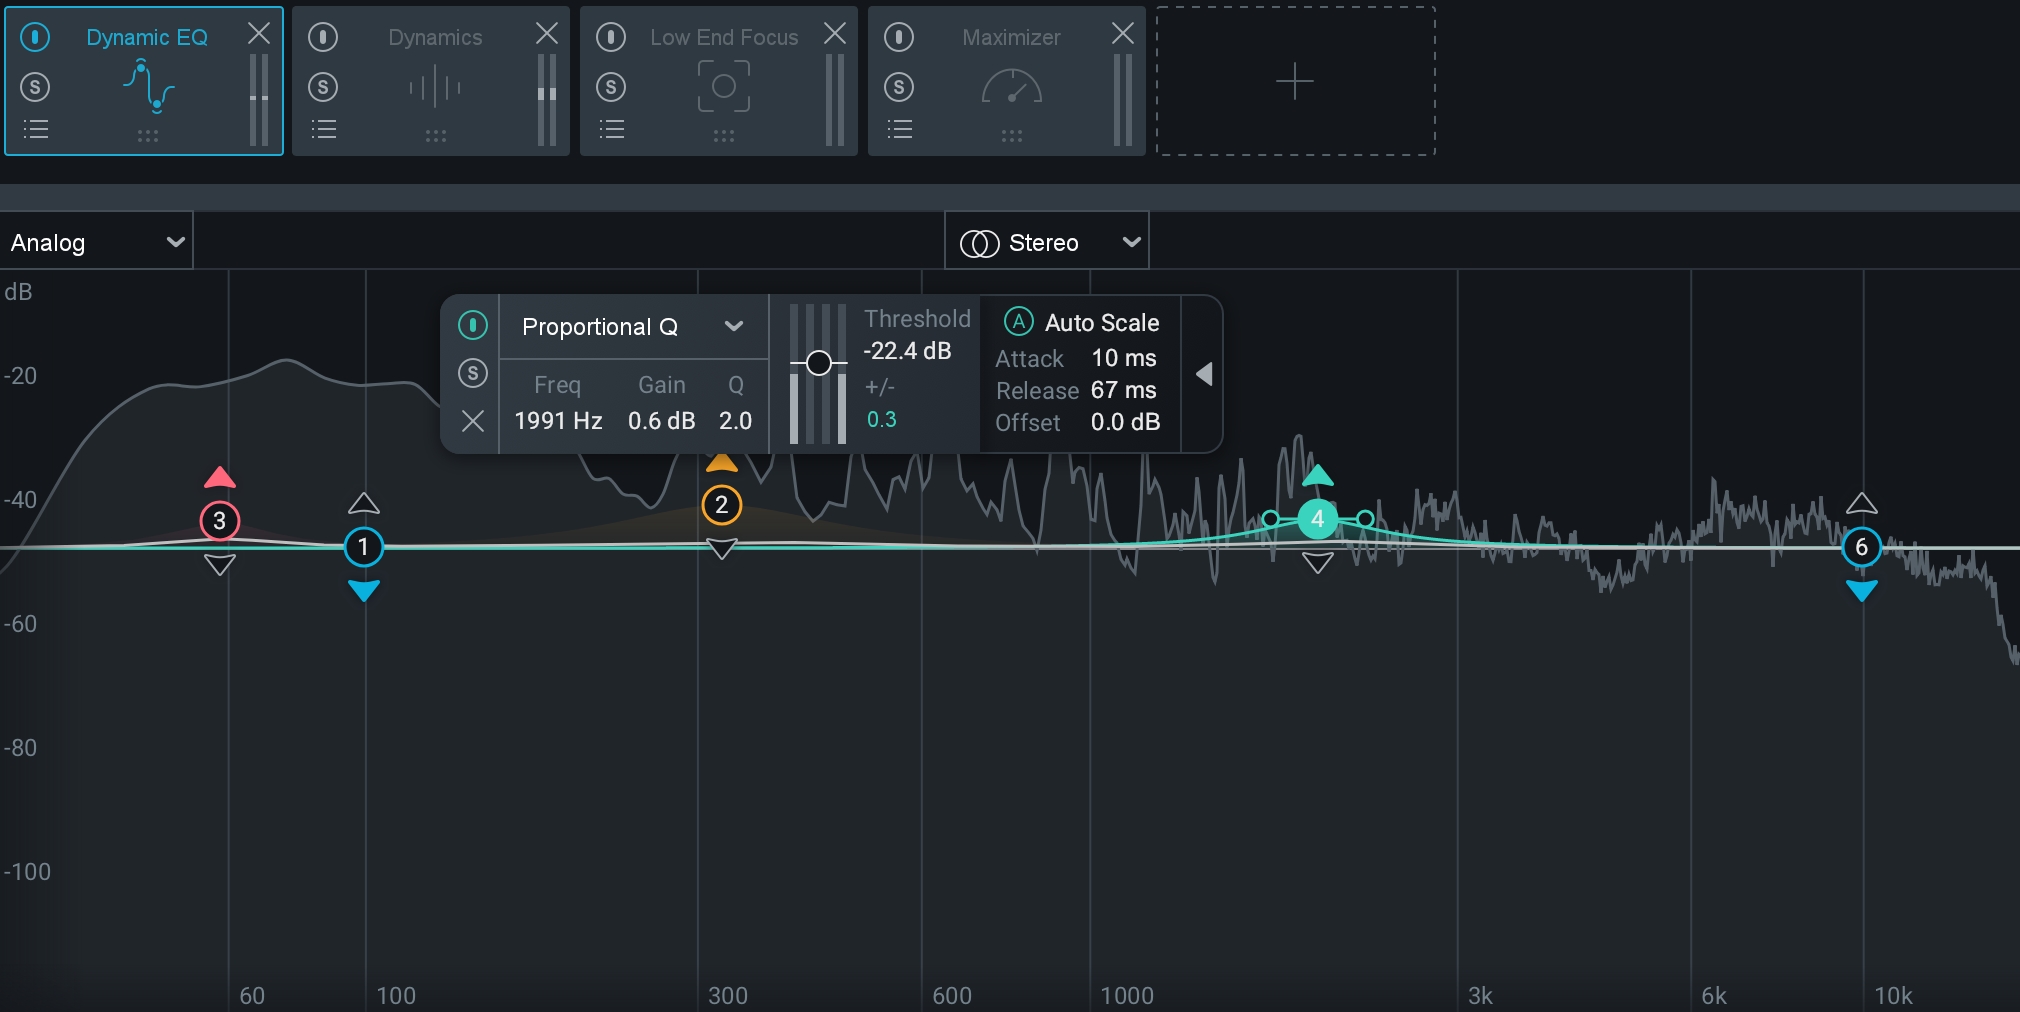Remove the Dynamic EQ module
This screenshot has height=1012, width=2020.
point(259,33)
